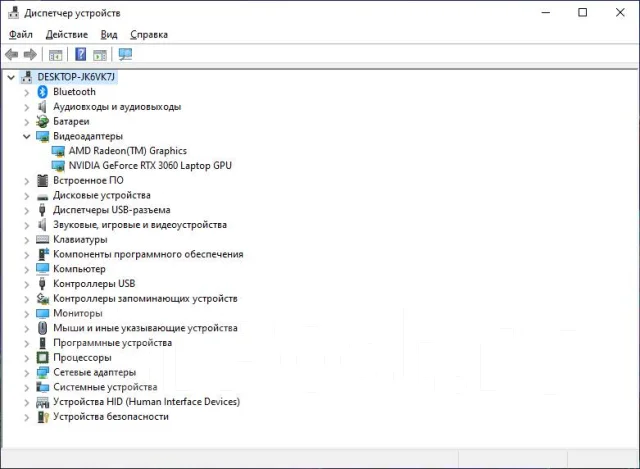Viewport: 640px width, 469px height.
Task: Expand Звуковые, игровые и видеоустройства category
Action: tap(27, 225)
